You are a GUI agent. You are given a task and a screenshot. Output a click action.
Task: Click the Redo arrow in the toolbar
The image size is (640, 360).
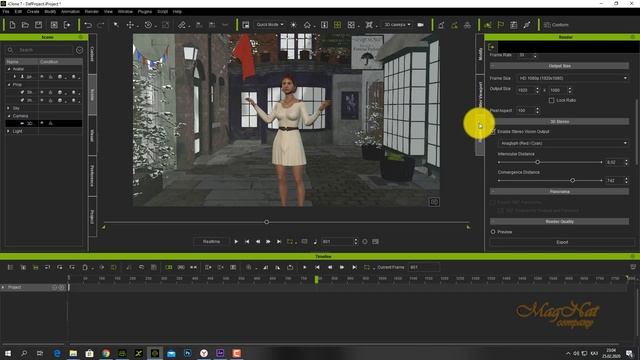coord(101,25)
